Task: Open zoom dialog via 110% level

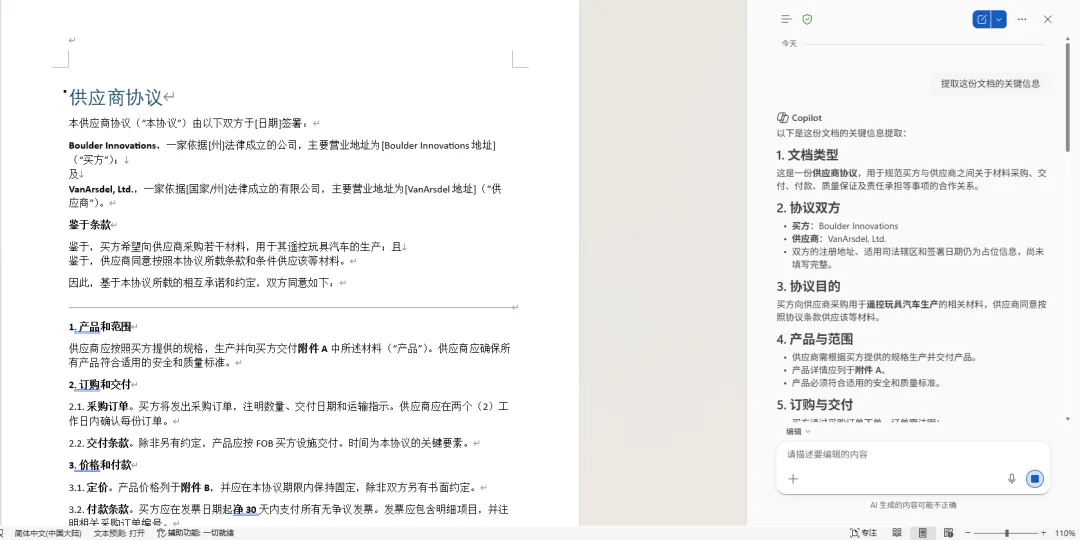Action: point(1064,533)
